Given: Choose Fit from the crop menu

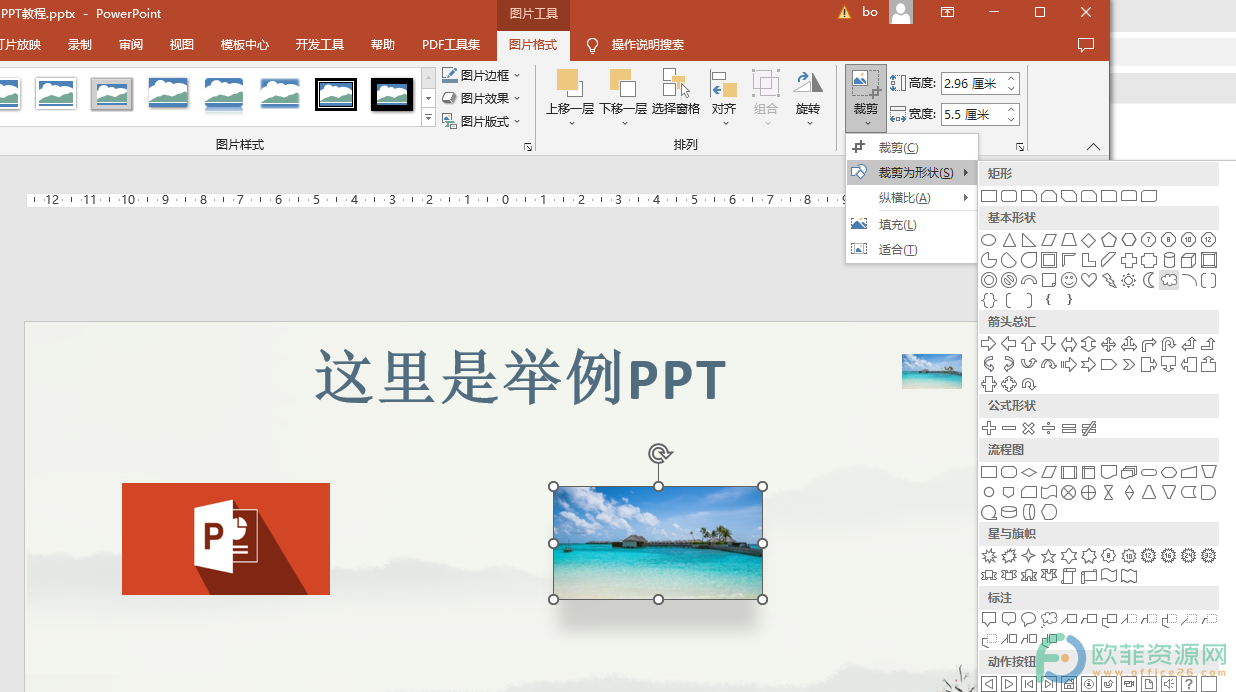Looking at the screenshot, I should 911,250.
